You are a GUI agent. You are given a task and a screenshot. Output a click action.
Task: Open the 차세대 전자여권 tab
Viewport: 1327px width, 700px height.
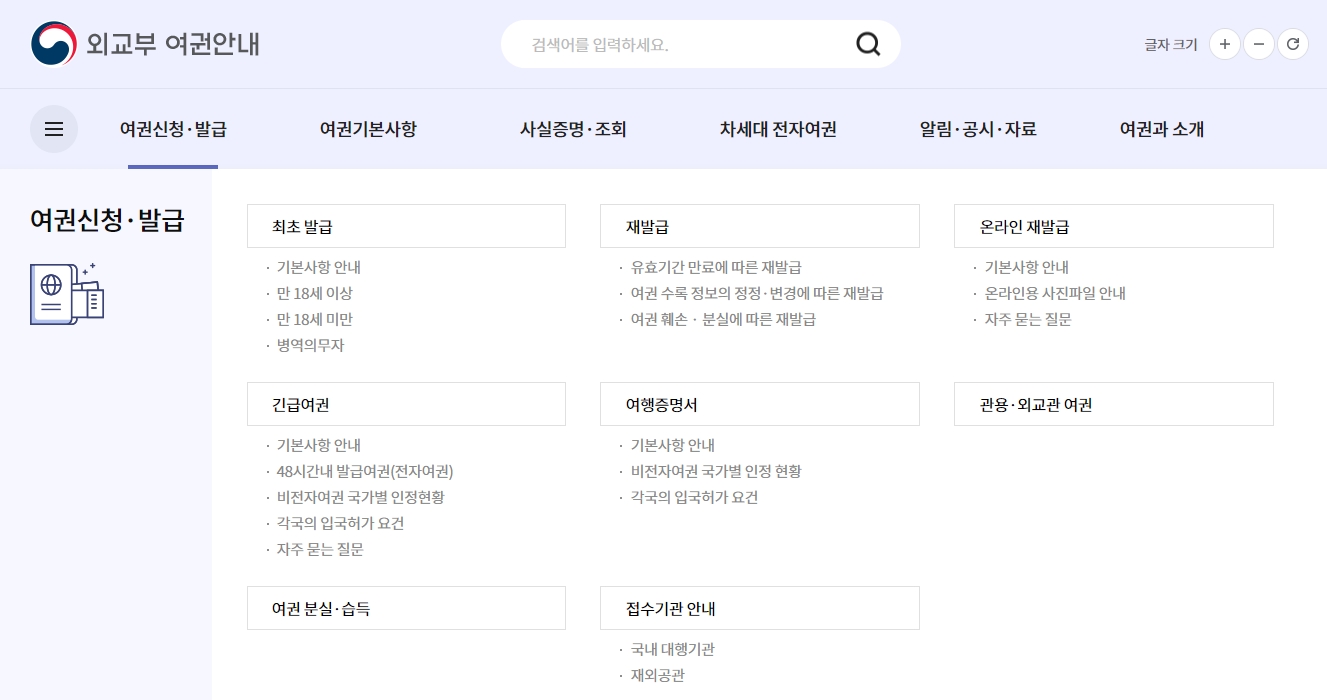(778, 128)
